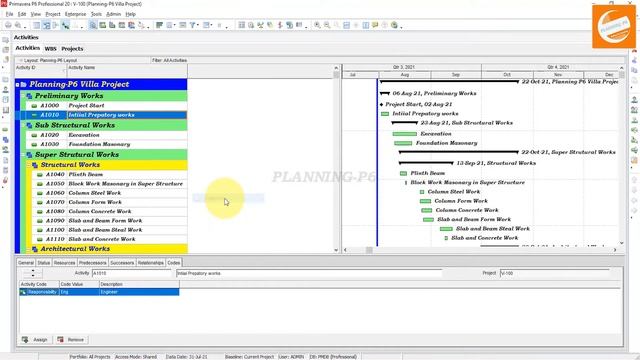Open the Layout: Planning P6 Layout dropdown

click(50, 60)
